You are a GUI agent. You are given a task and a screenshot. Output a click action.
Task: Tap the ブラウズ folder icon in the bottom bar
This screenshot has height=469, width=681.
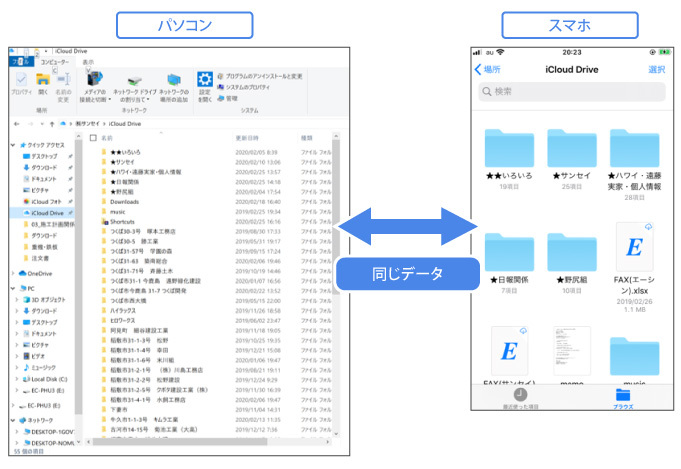[x=623, y=396]
